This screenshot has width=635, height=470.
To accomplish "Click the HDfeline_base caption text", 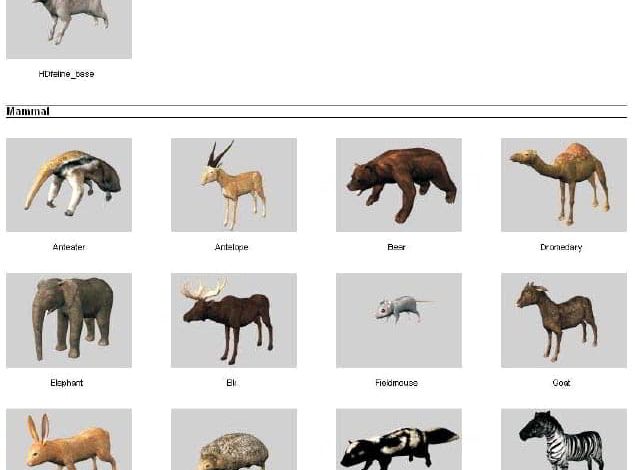I will 66,74.
